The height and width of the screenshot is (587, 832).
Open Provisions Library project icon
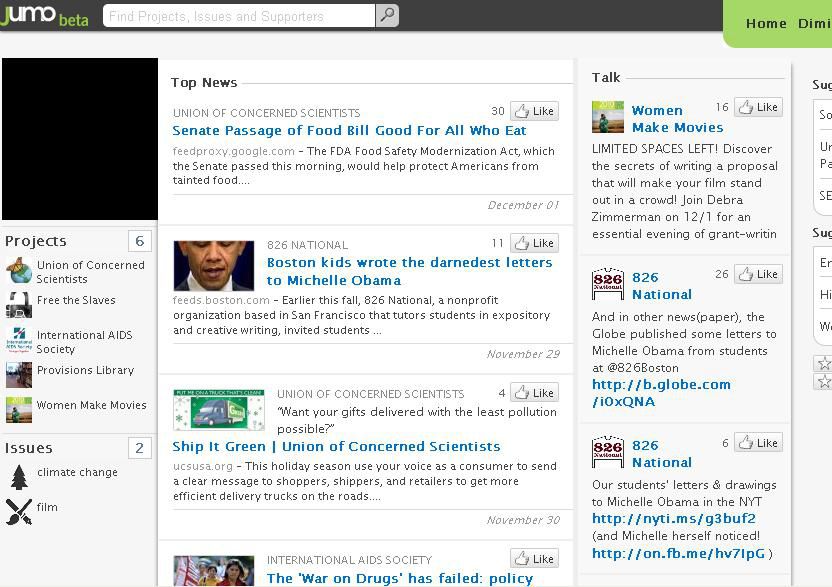[x=19, y=375]
